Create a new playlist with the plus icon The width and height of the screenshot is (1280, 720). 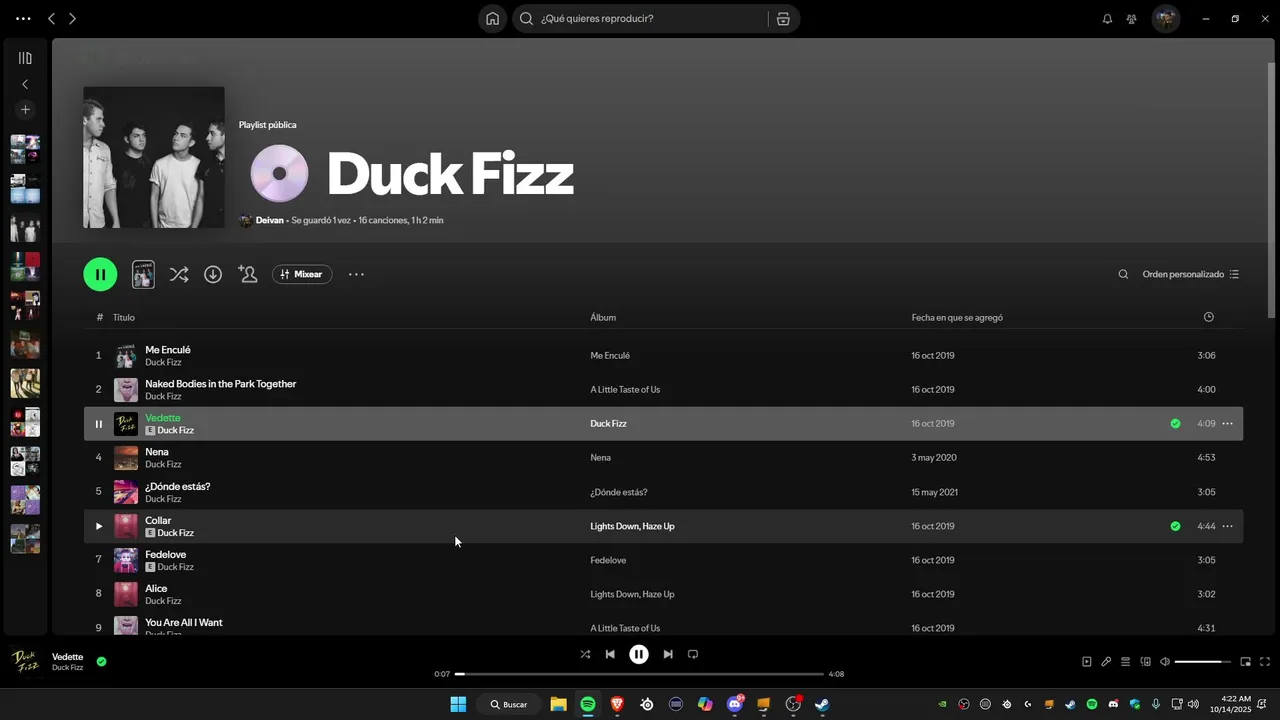tap(25, 109)
